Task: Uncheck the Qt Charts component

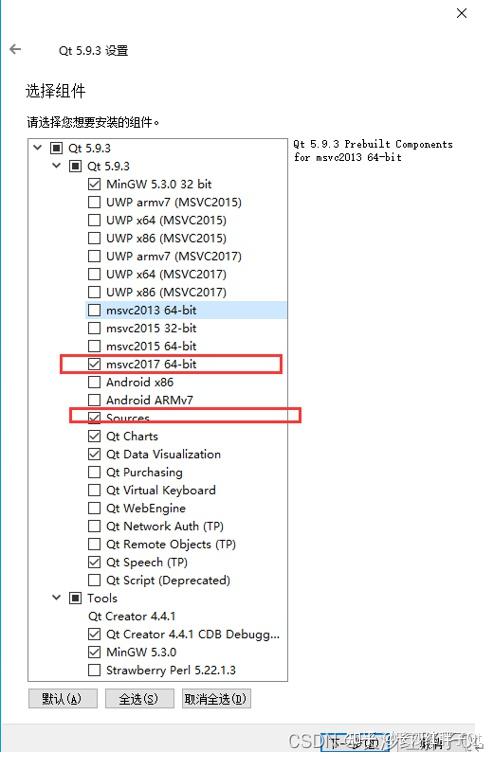Action: click(x=94, y=436)
